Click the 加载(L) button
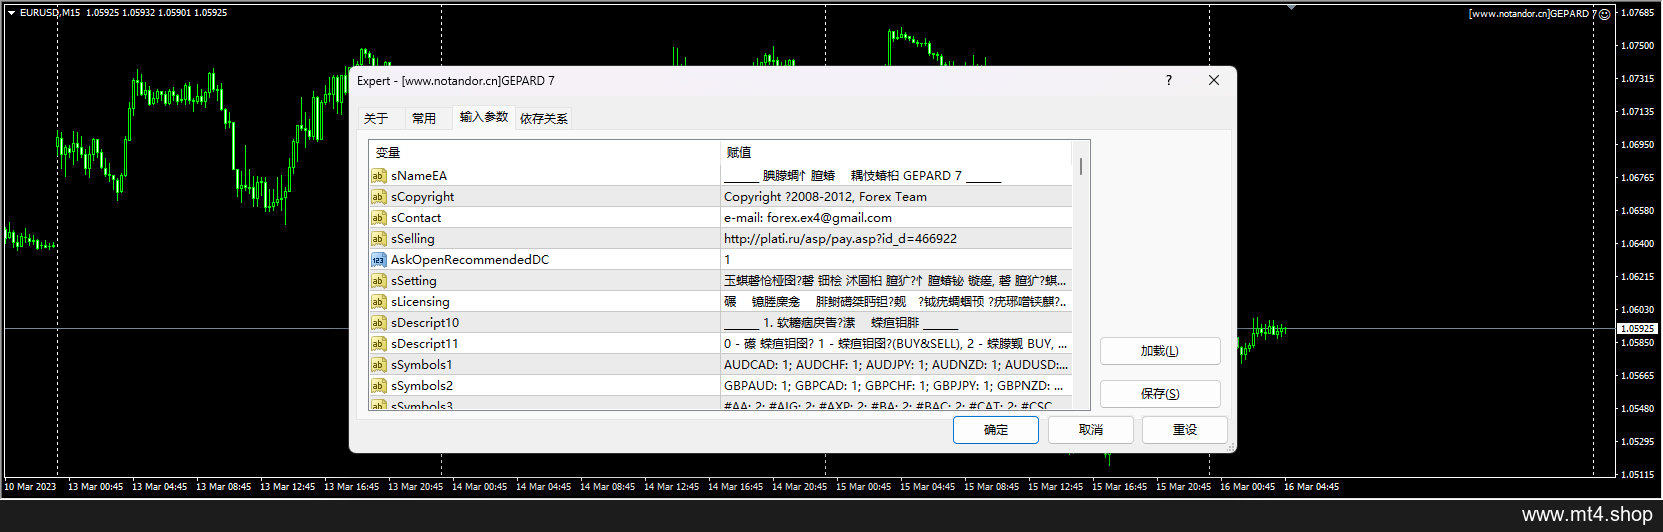 click(1160, 351)
